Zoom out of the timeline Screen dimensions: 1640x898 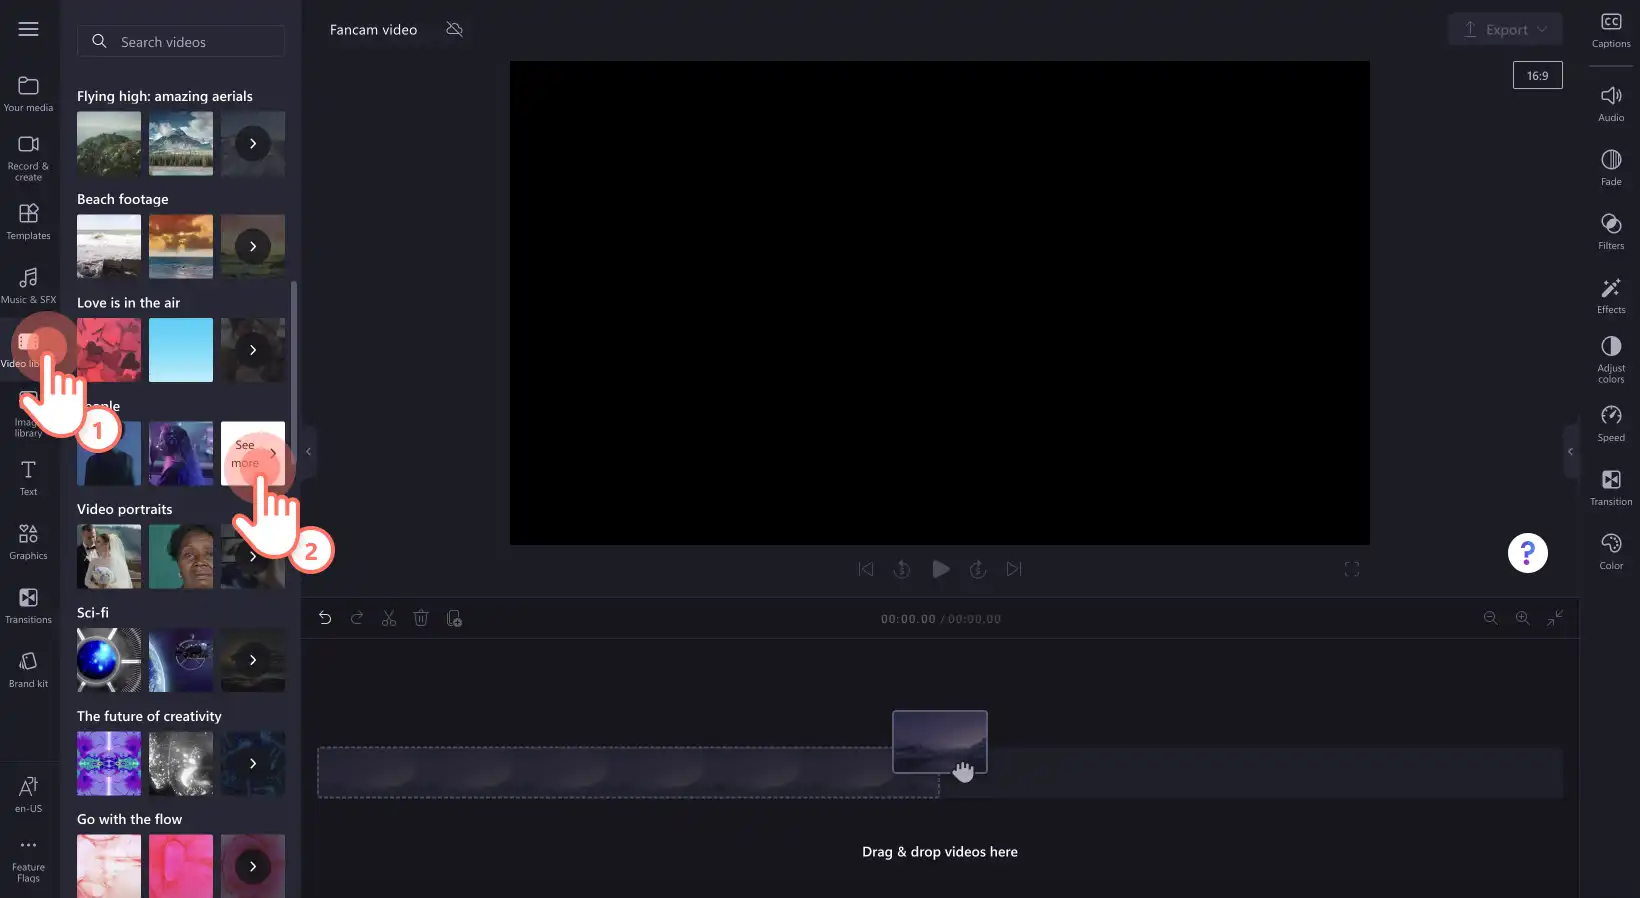pos(1490,618)
